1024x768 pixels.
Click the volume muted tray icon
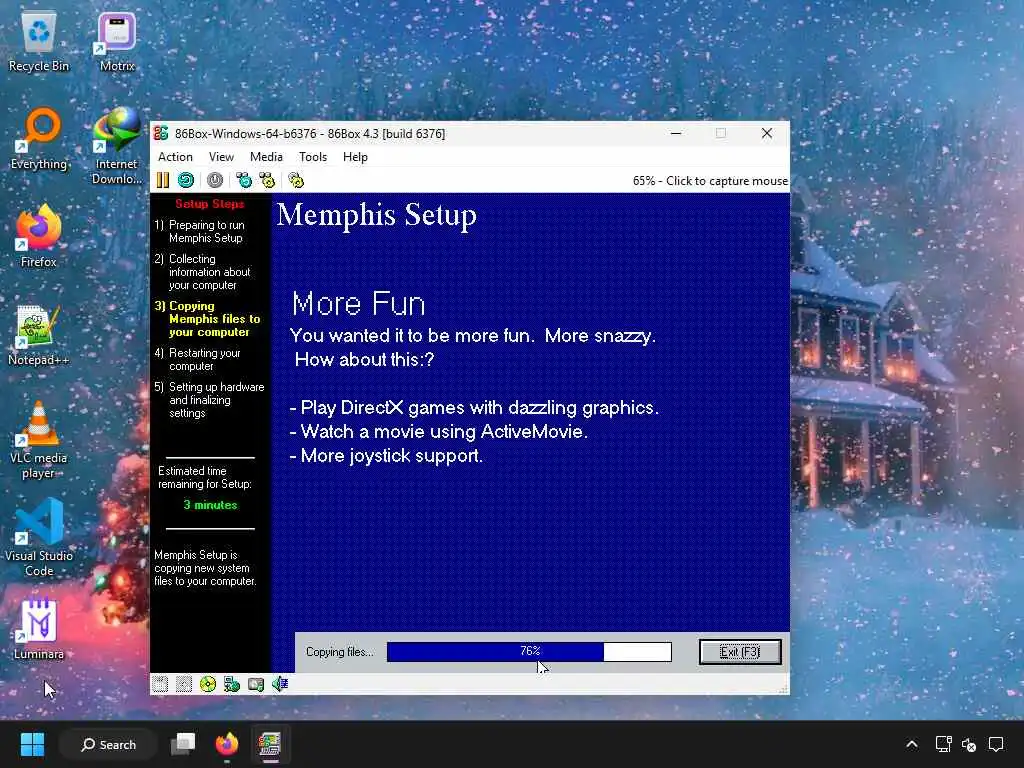point(969,744)
